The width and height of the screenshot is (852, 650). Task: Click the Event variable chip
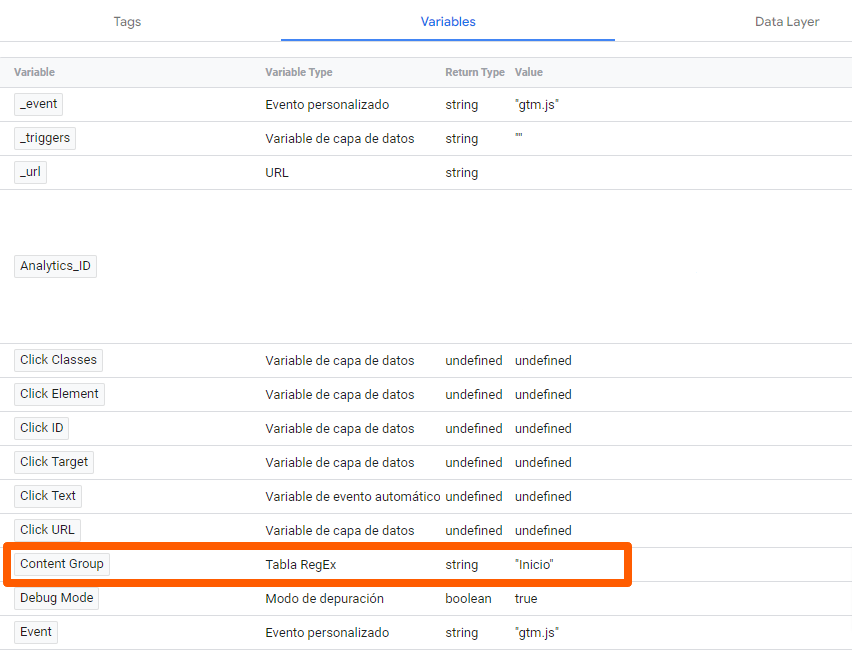(36, 632)
